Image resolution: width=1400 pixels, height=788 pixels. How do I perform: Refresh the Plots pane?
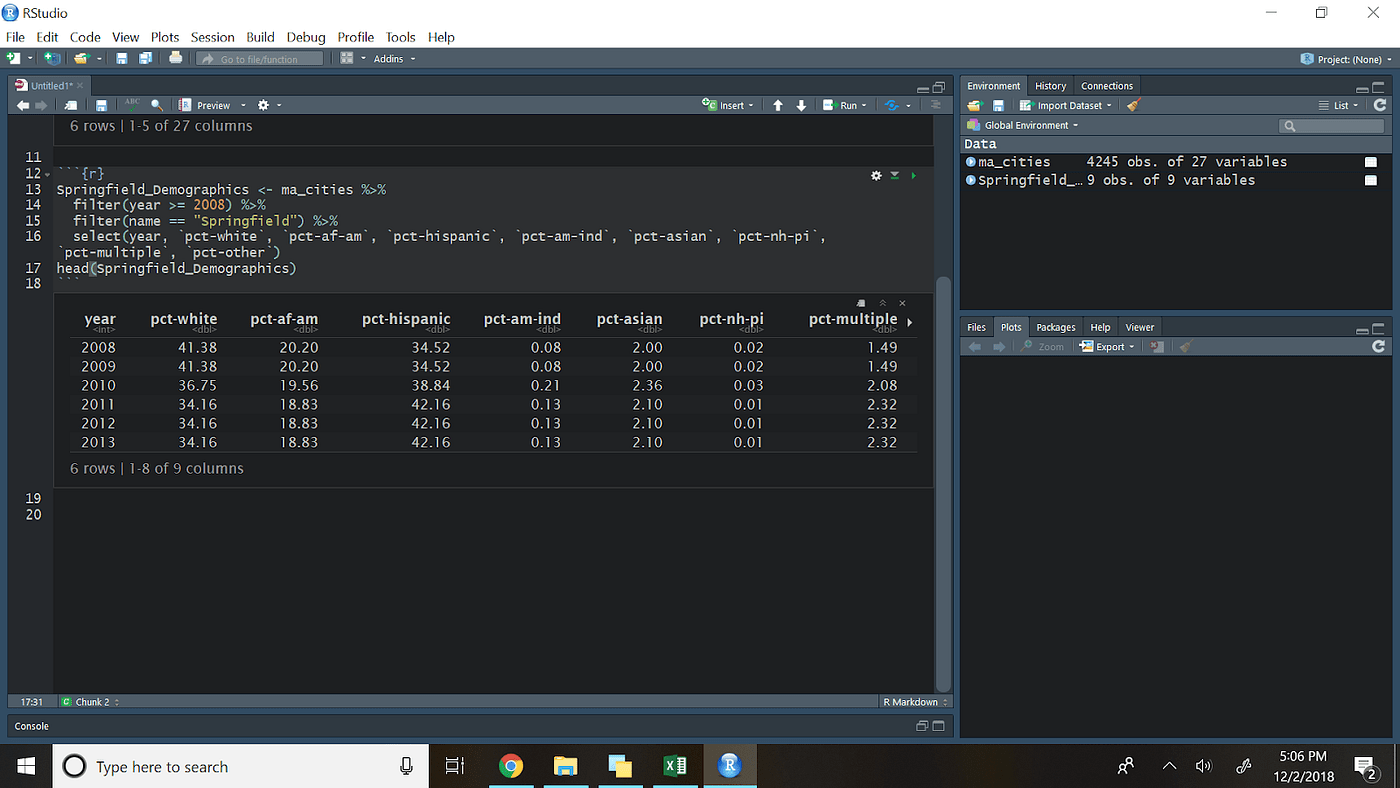tap(1380, 346)
